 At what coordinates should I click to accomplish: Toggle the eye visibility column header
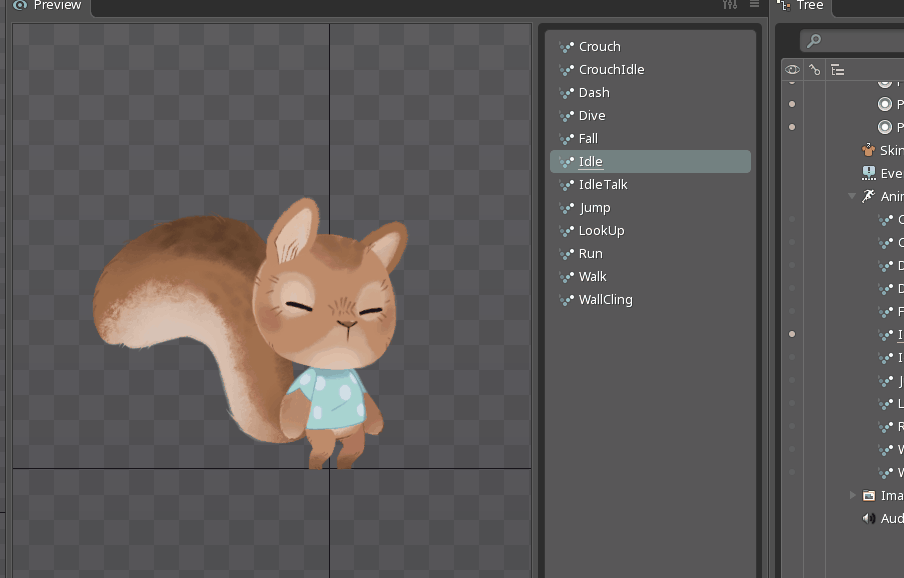792,70
